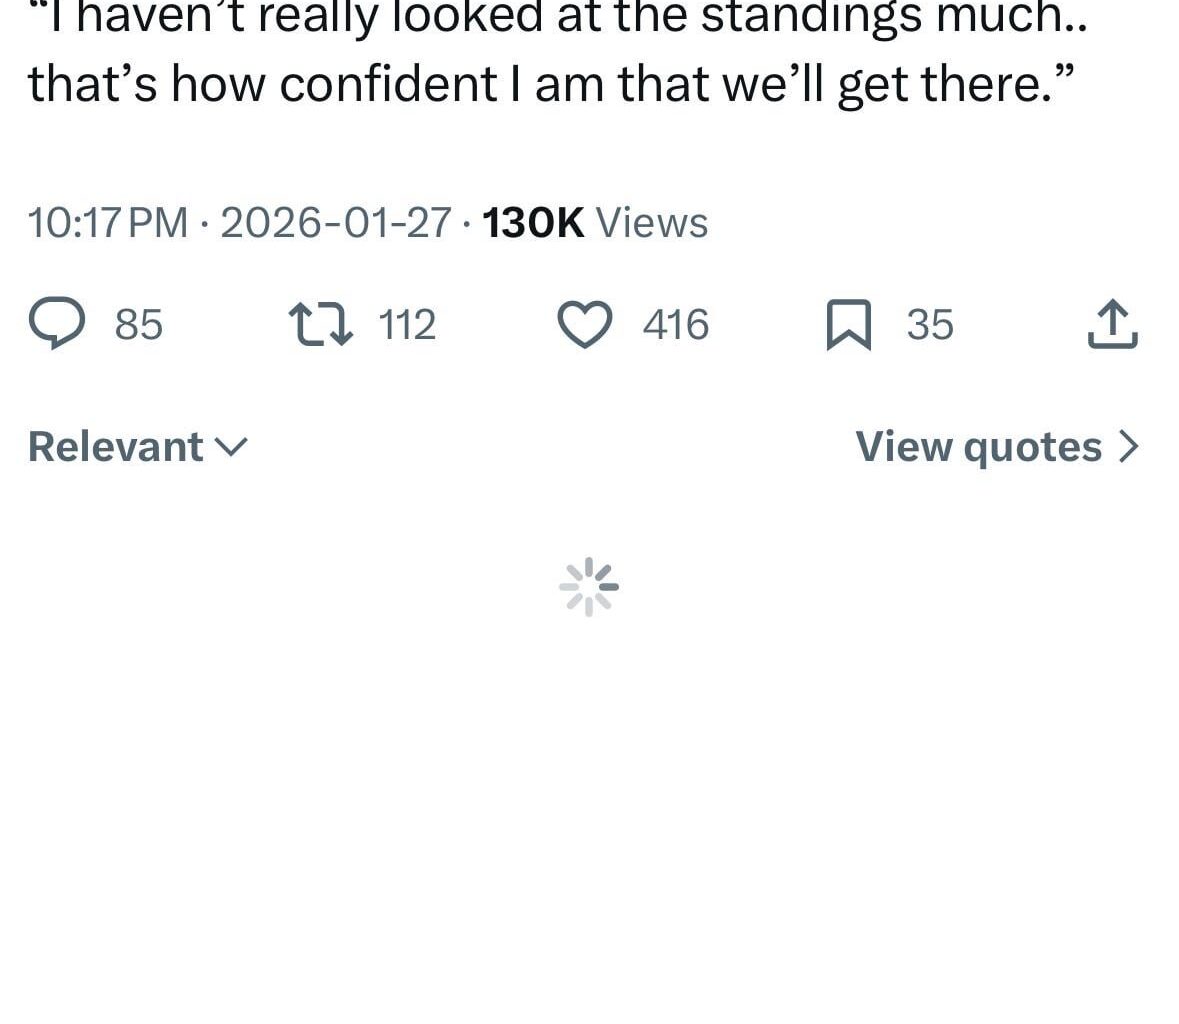Viewport: 1179px width, 1024px height.
Task: Click the 10:17 PM timestamp
Action: (x=108, y=222)
